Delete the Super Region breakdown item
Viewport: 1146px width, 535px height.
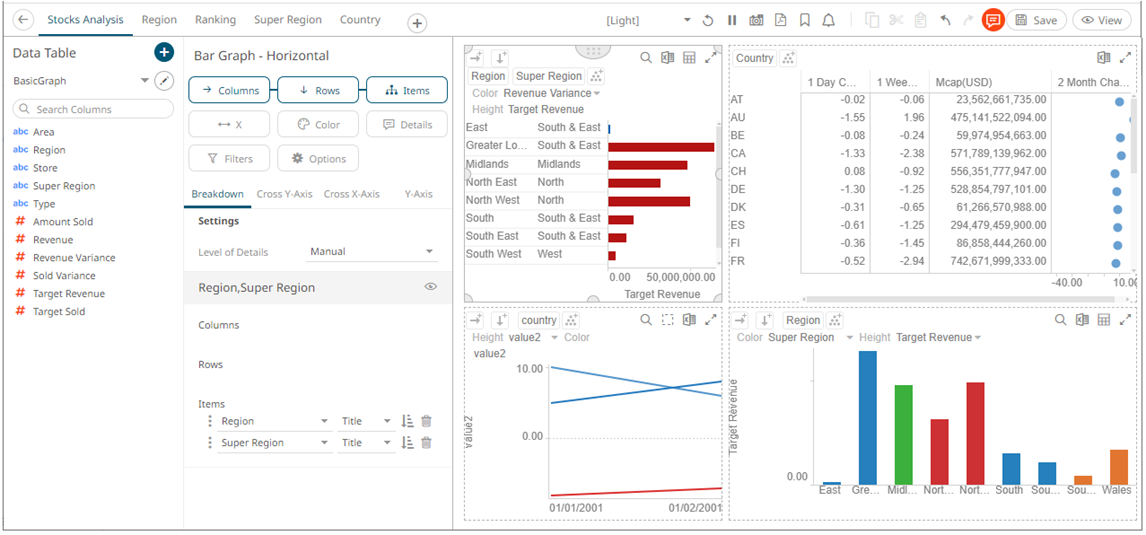coord(426,443)
